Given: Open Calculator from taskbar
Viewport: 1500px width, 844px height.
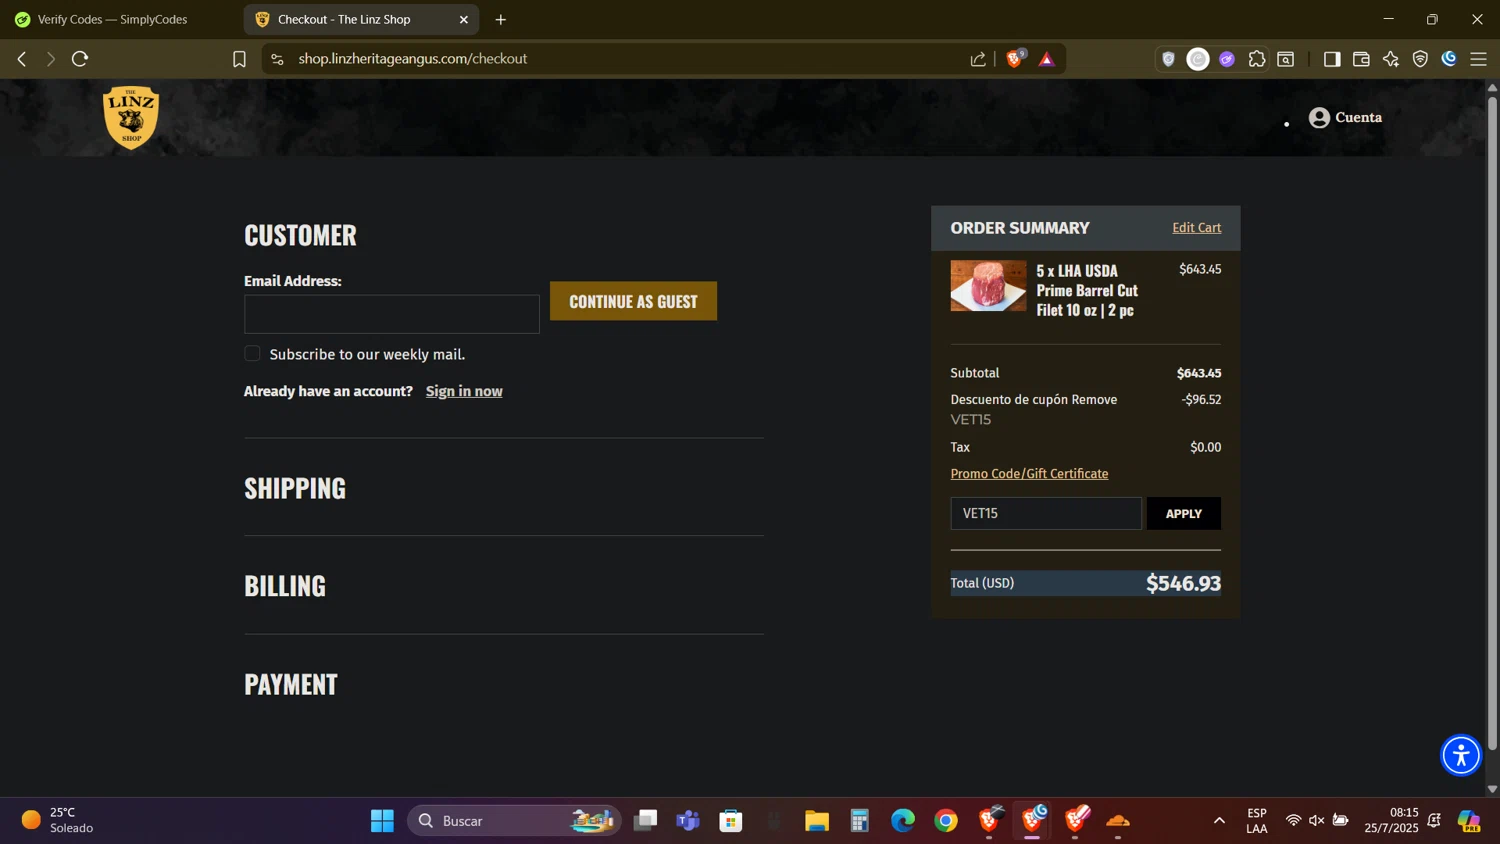Looking at the screenshot, I should (860, 821).
